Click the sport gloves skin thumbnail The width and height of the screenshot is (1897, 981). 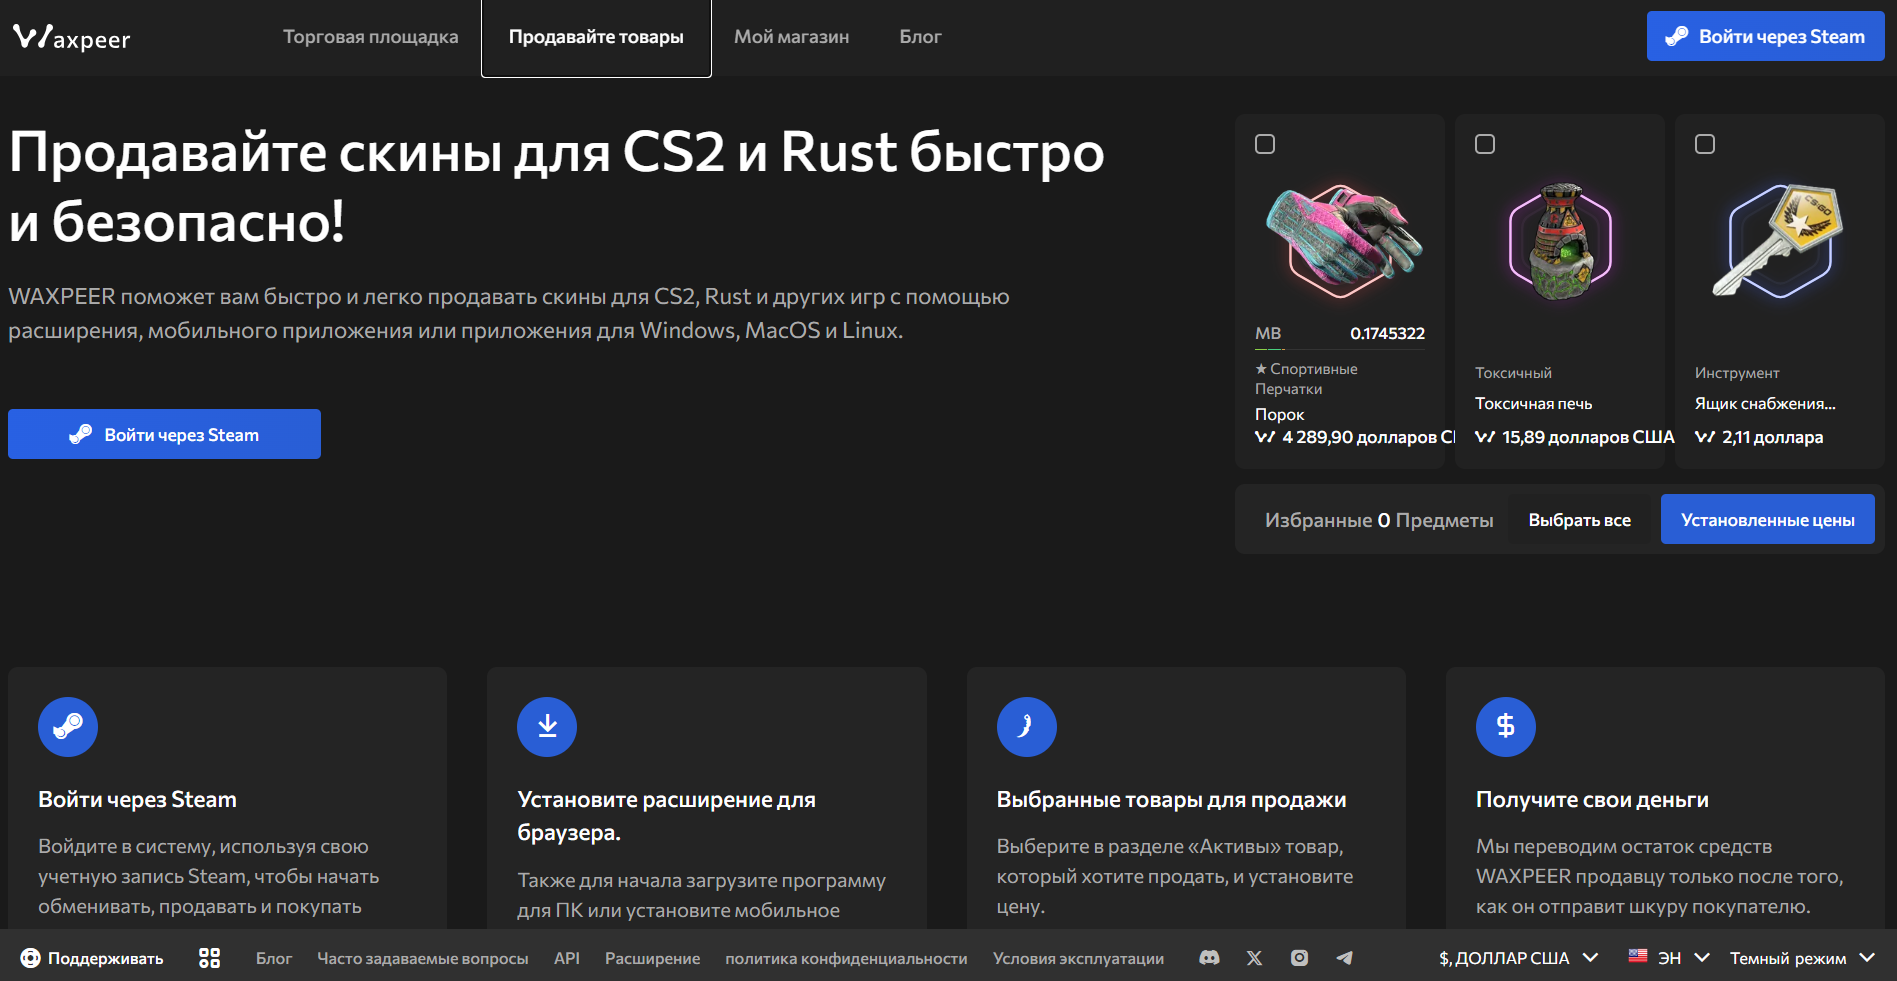click(x=1342, y=241)
